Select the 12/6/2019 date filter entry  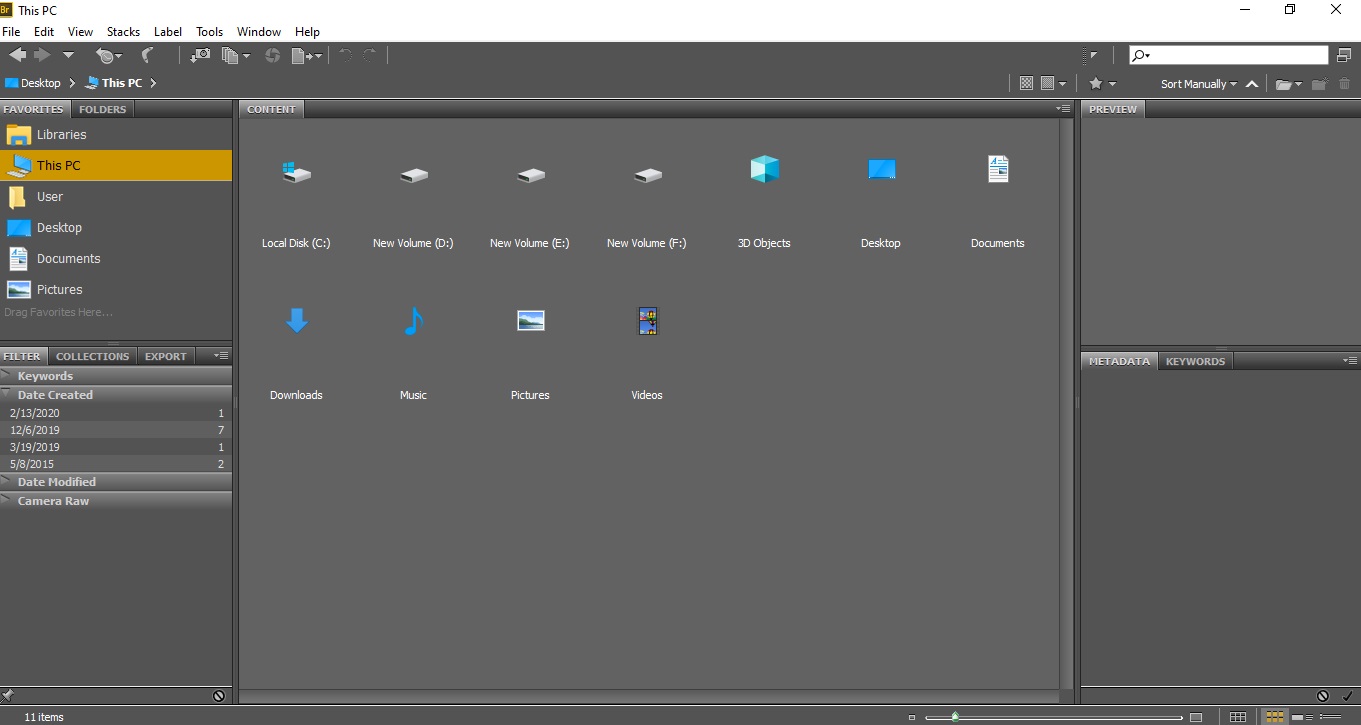click(35, 429)
